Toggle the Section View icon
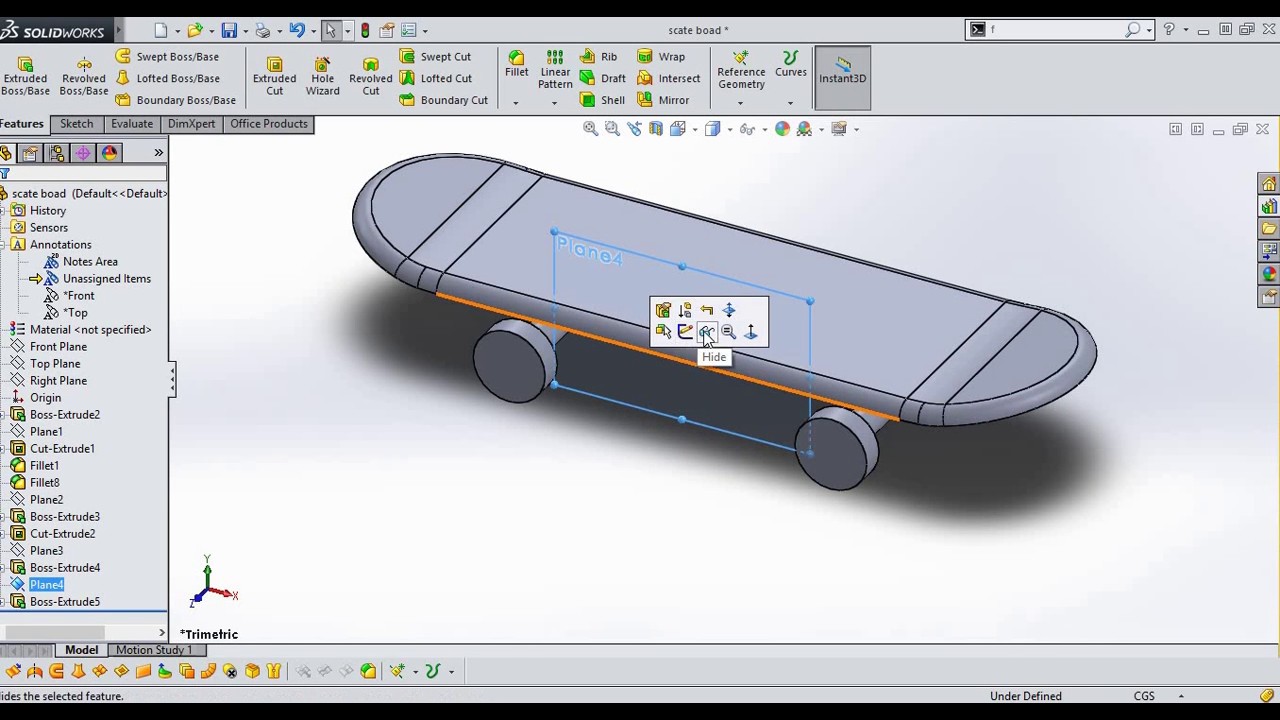1280x720 pixels. (656, 129)
